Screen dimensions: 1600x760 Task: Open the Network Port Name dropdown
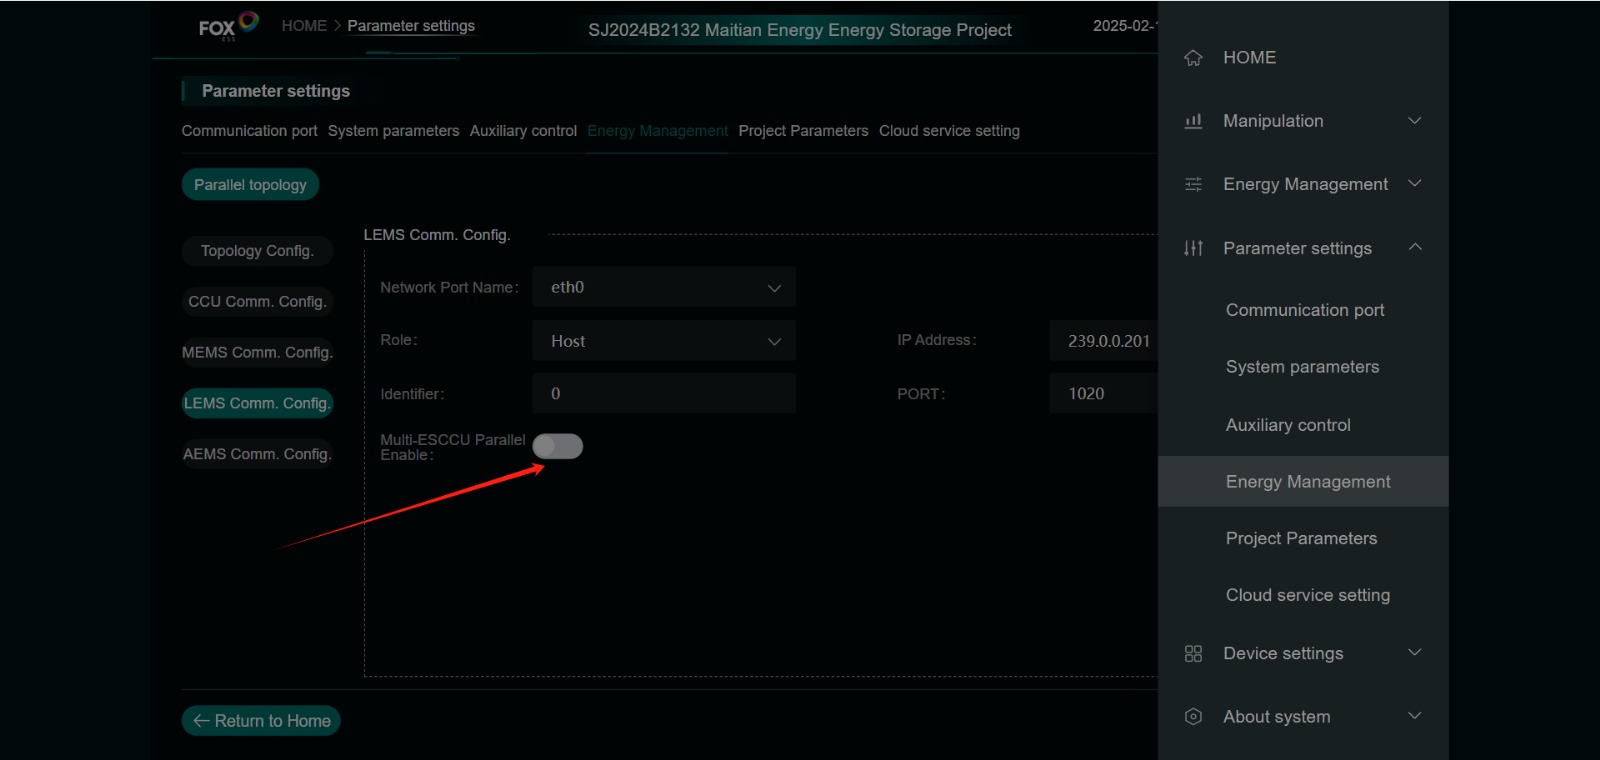click(x=664, y=287)
